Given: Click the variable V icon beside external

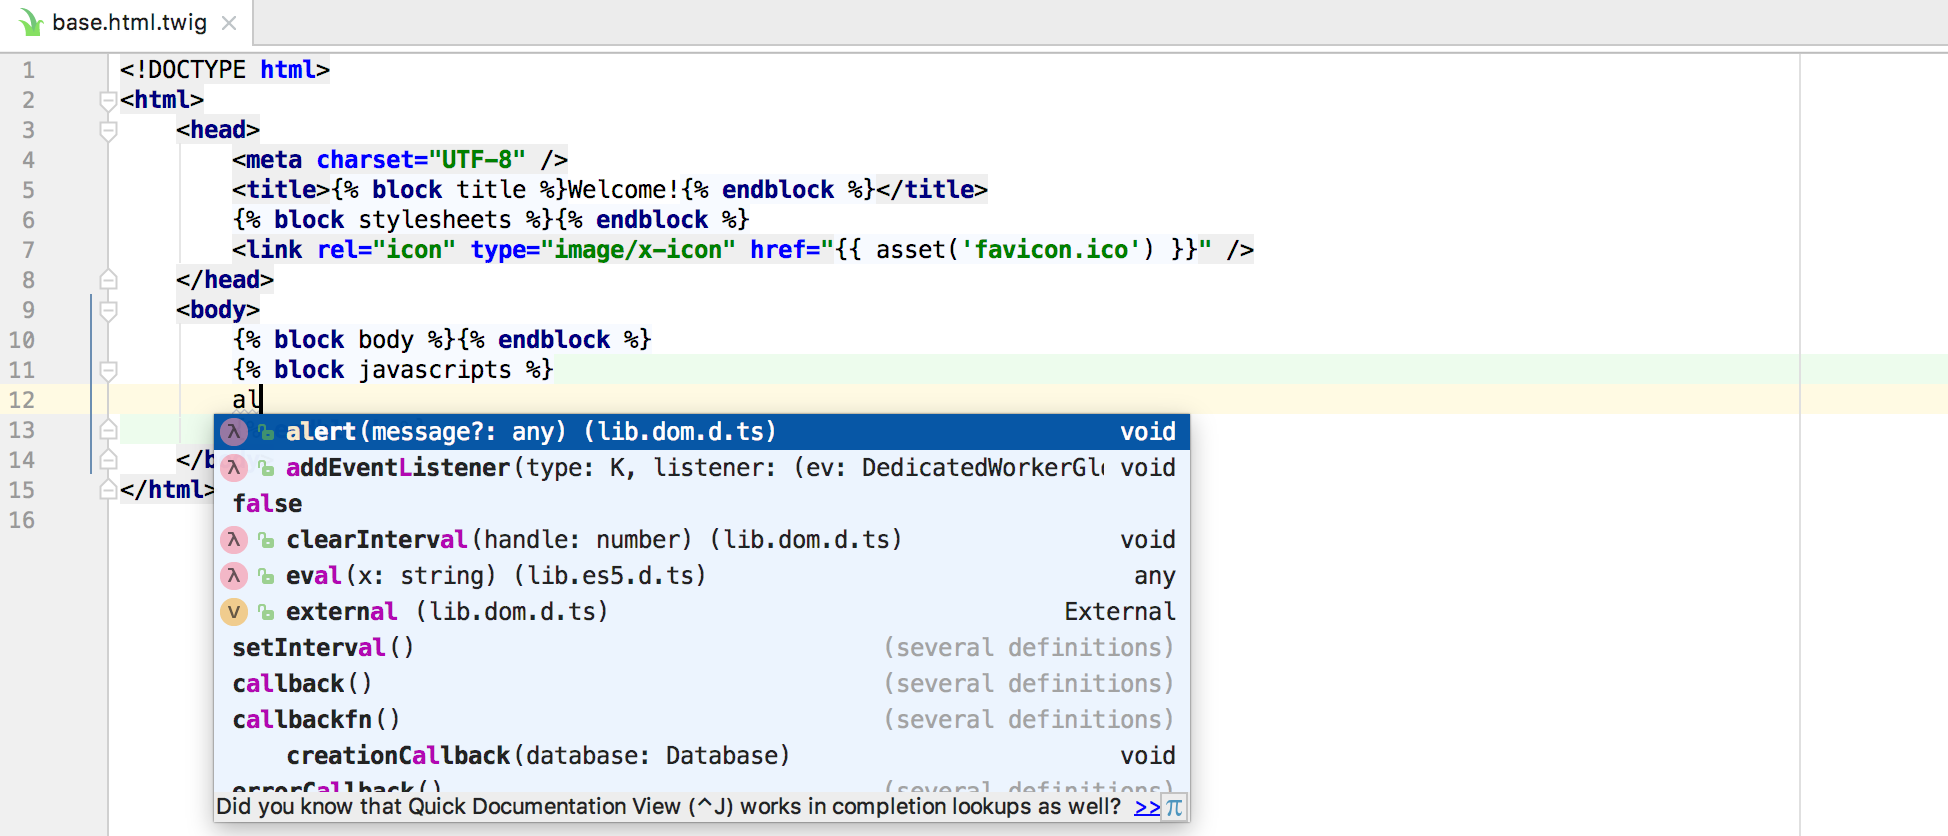Looking at the screenshot, I should tap(234, 612).
